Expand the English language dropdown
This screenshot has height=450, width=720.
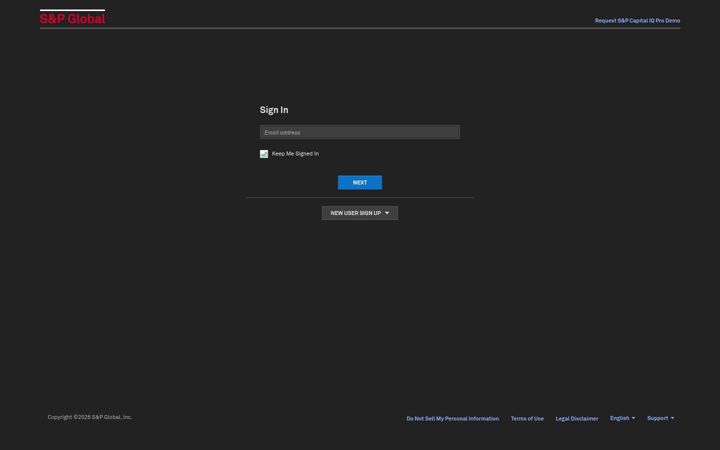pos(623,418)
